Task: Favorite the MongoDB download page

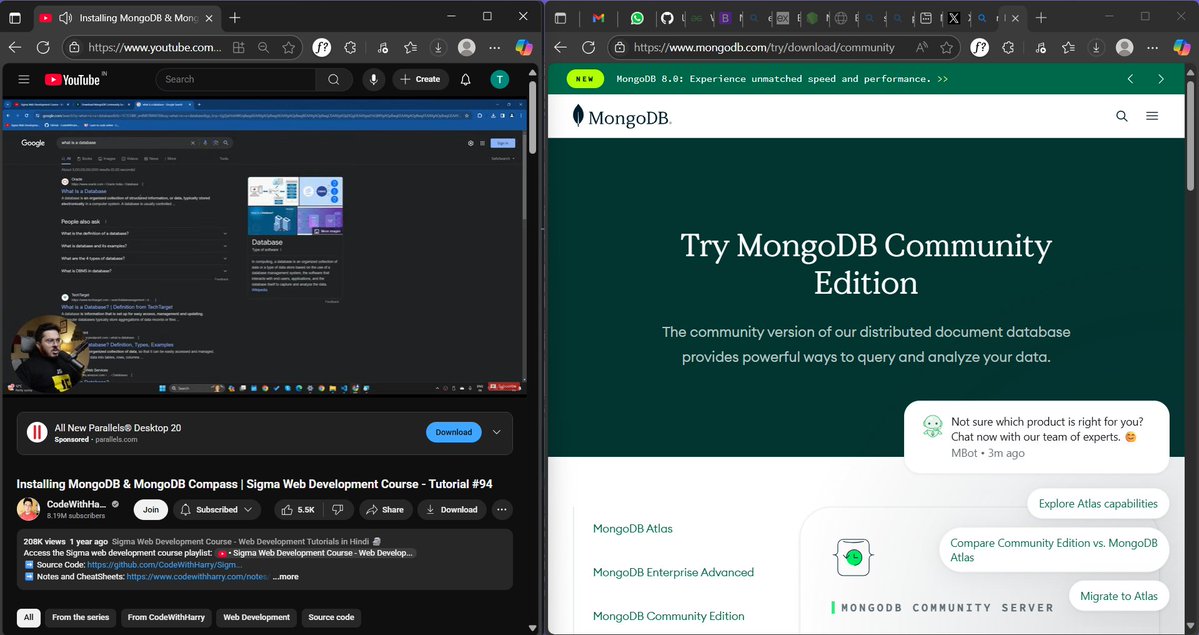Action: pos(947,47)
